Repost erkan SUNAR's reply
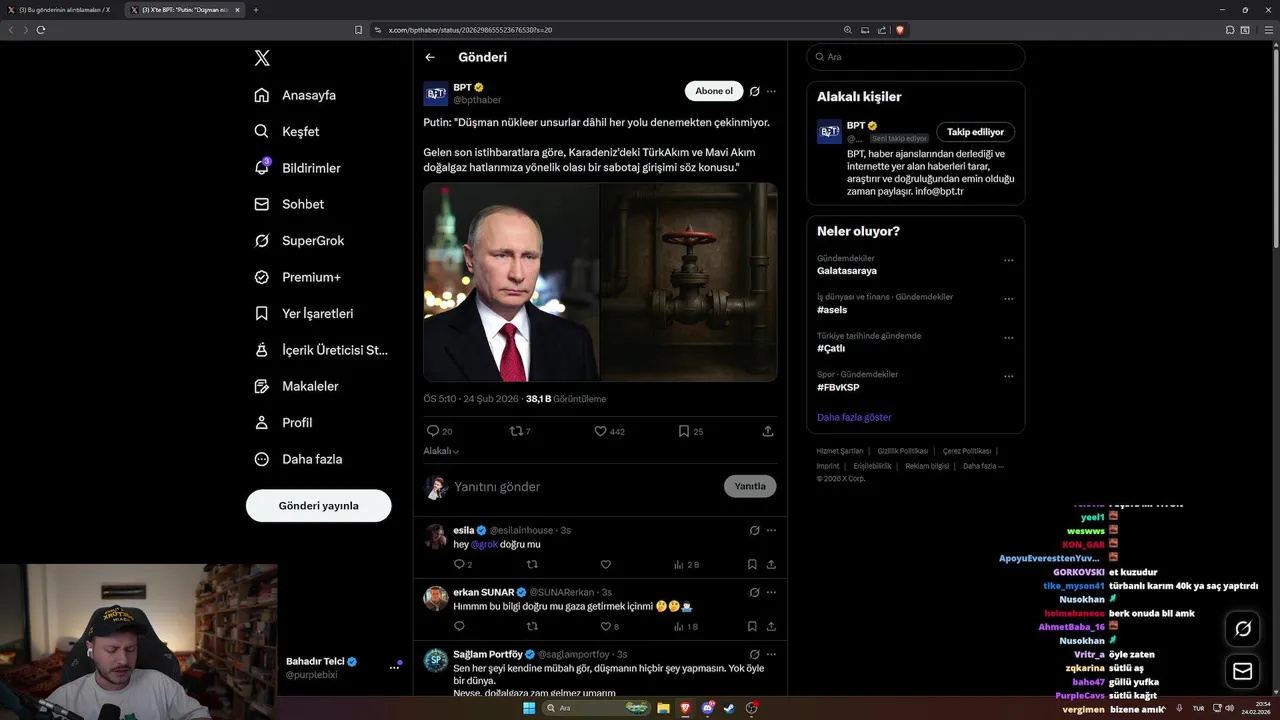Viewport: 1280px width, 720px height. [x=532, y=626]
